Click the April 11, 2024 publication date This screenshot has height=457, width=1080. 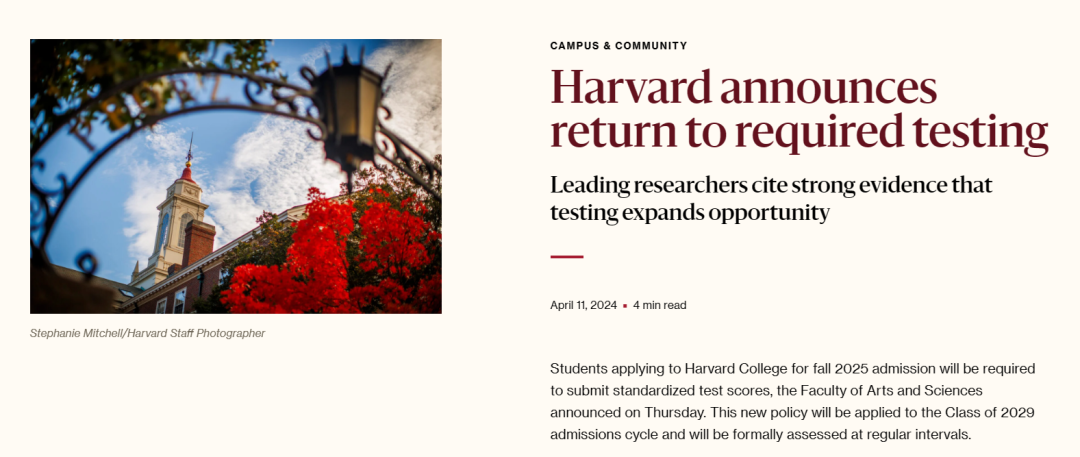583,305
